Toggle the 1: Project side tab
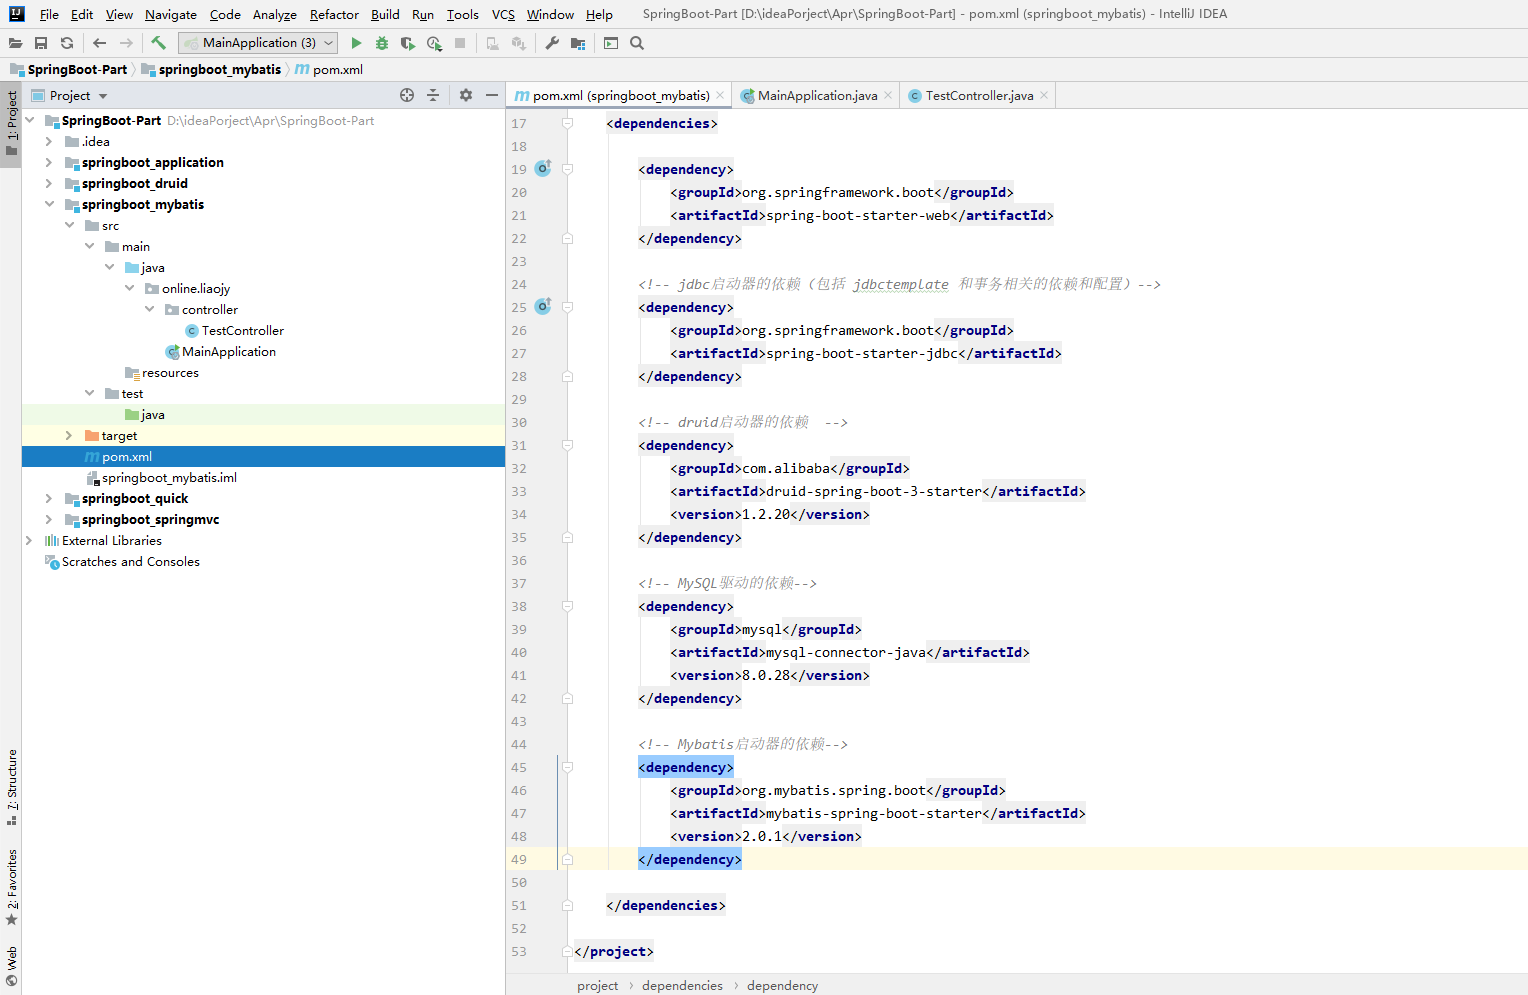This screenshot has height=995, width=1528. (x=11, y=123)
